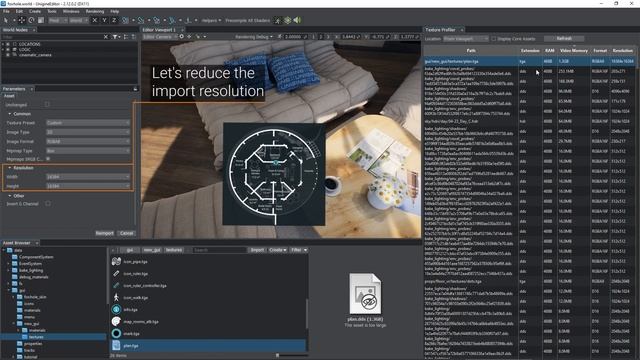Adjust the asset thumbnail size slider
640x360 pixels.
coord(278,356)
